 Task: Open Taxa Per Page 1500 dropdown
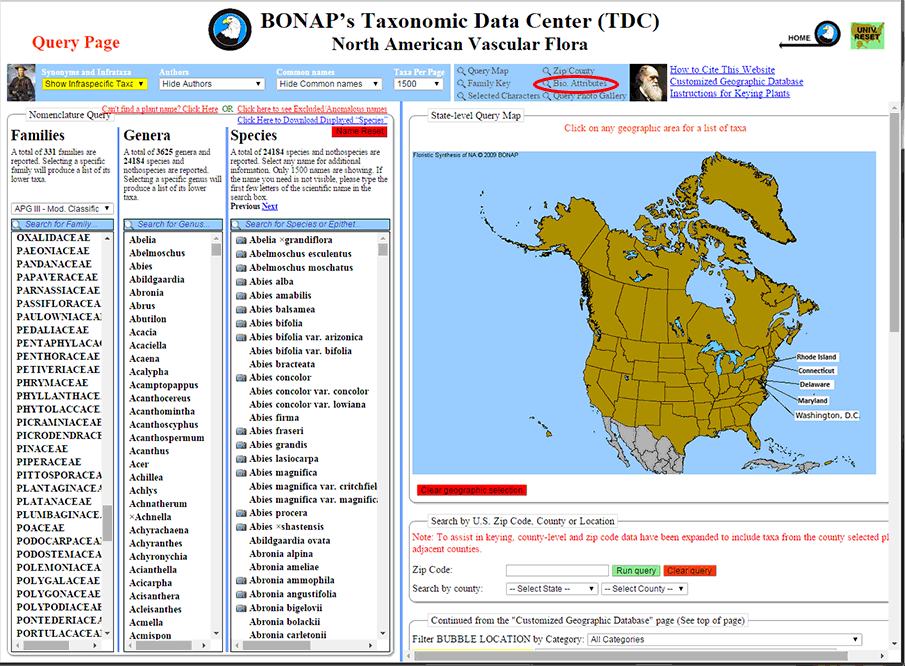point(418,84)
